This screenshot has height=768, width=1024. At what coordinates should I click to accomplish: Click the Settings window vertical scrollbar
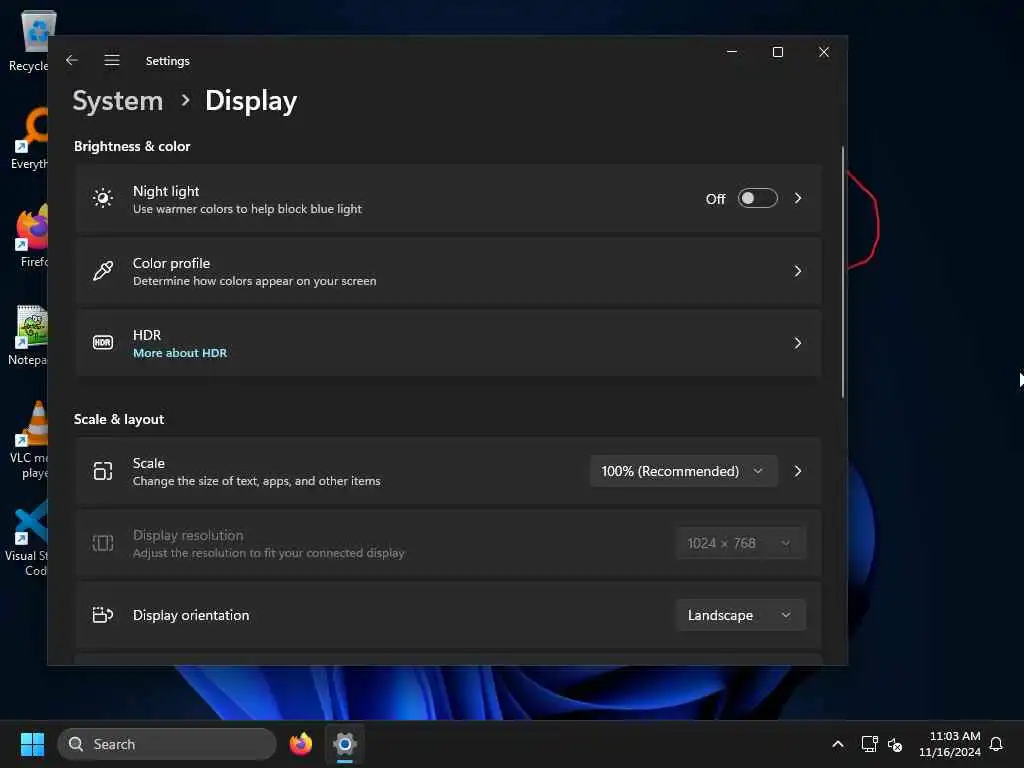point(842,272)
